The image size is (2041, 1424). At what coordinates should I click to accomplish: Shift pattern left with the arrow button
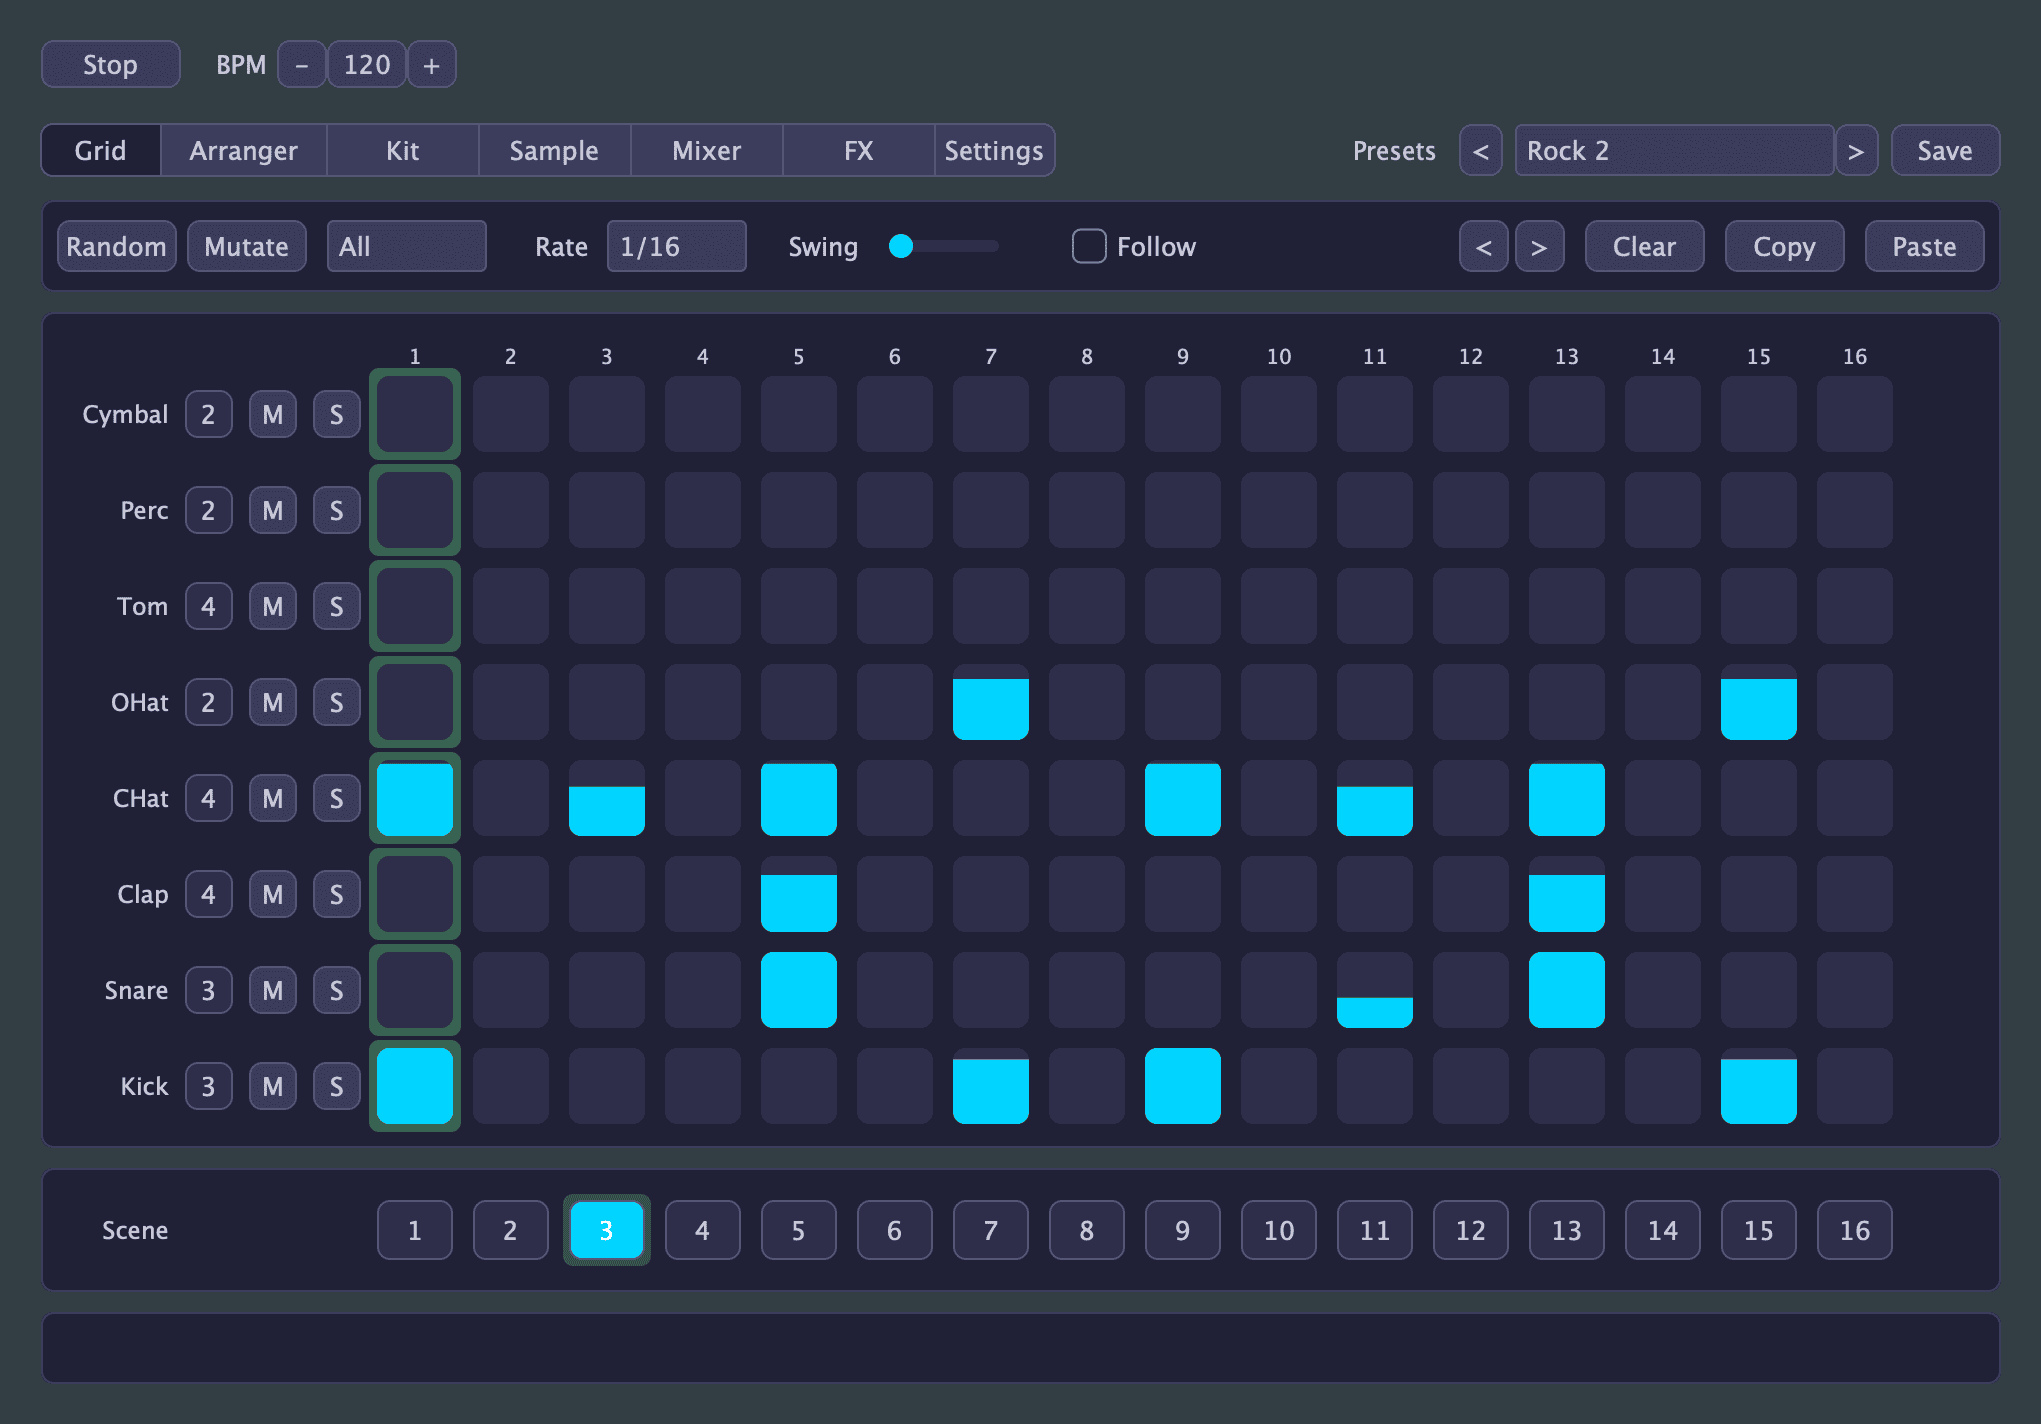1484,246
